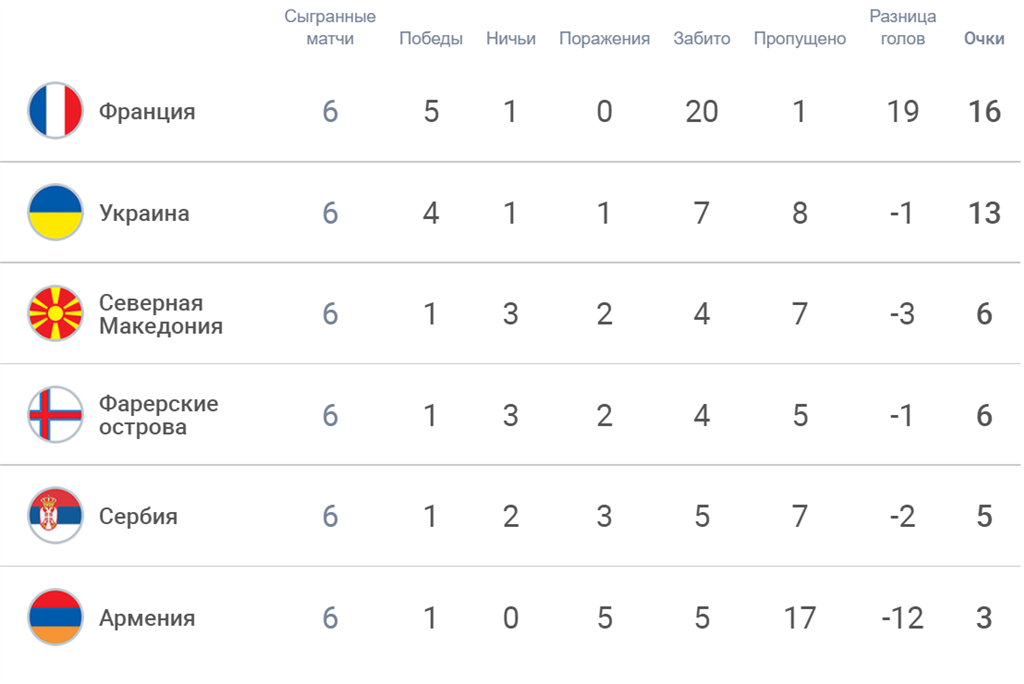Open the Сербия team link
This screenshot has width=1024, height=684.
pos(138,516)
